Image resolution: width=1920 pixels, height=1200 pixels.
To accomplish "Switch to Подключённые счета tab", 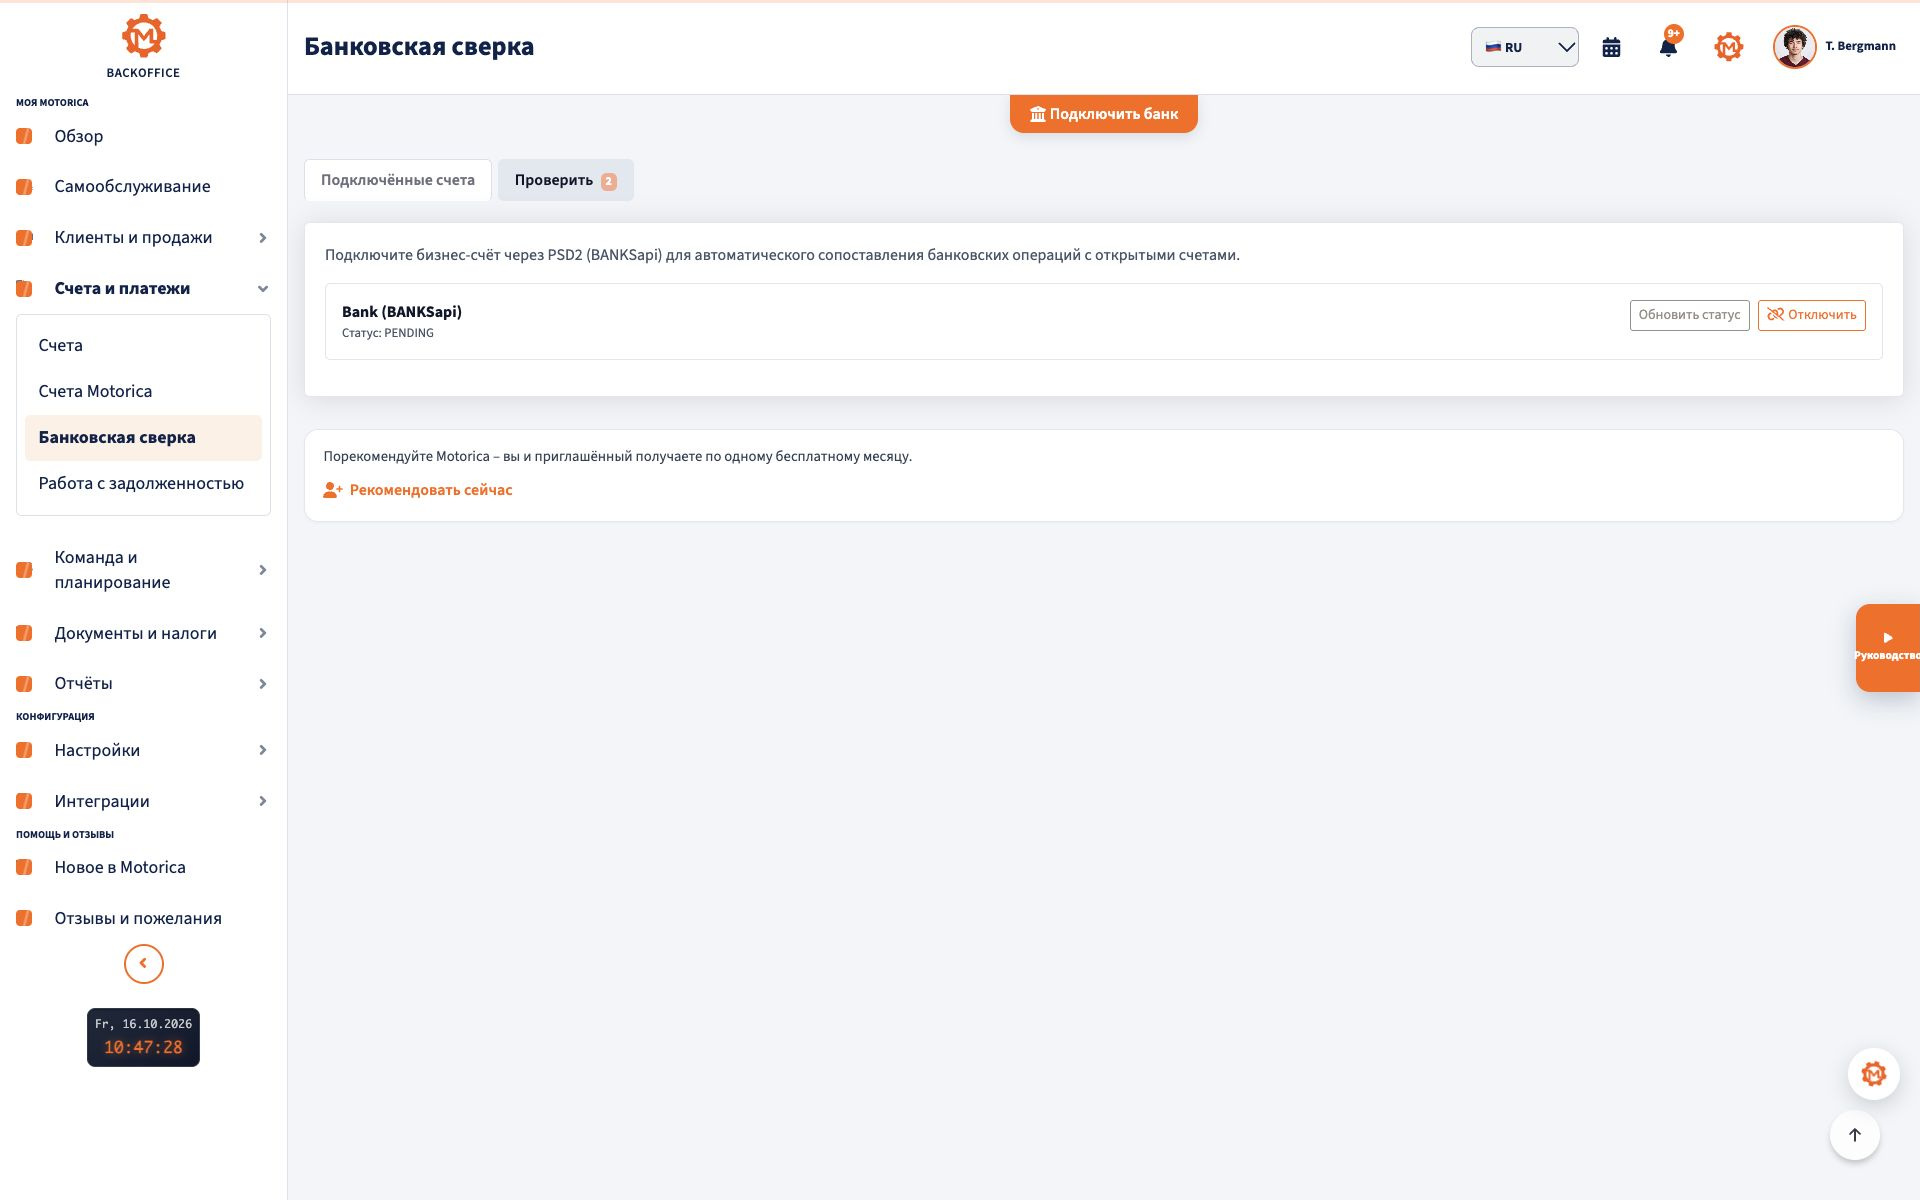I will 398,180.
